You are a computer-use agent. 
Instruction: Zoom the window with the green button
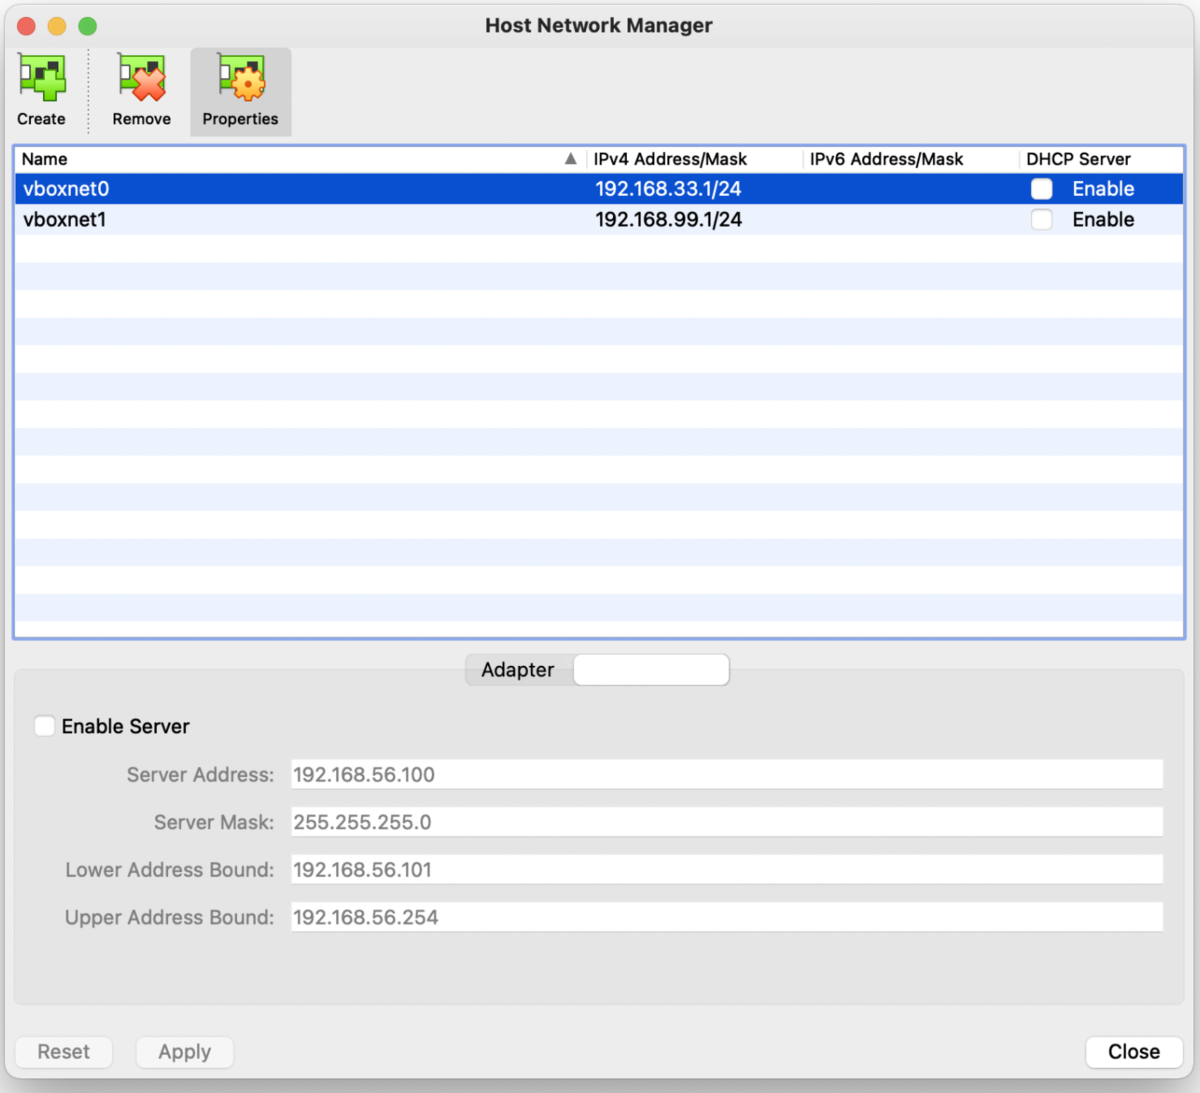click(88, 26)
